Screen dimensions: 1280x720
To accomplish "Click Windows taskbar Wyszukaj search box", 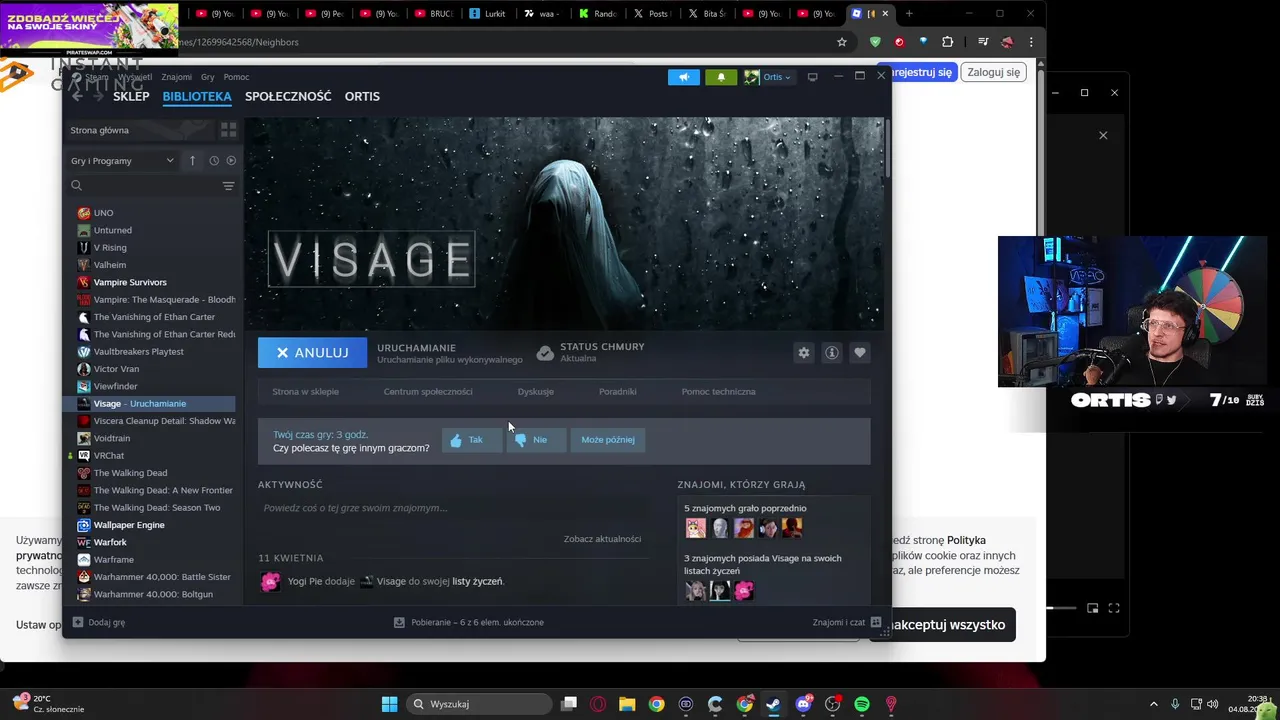I will click(478, 704).
